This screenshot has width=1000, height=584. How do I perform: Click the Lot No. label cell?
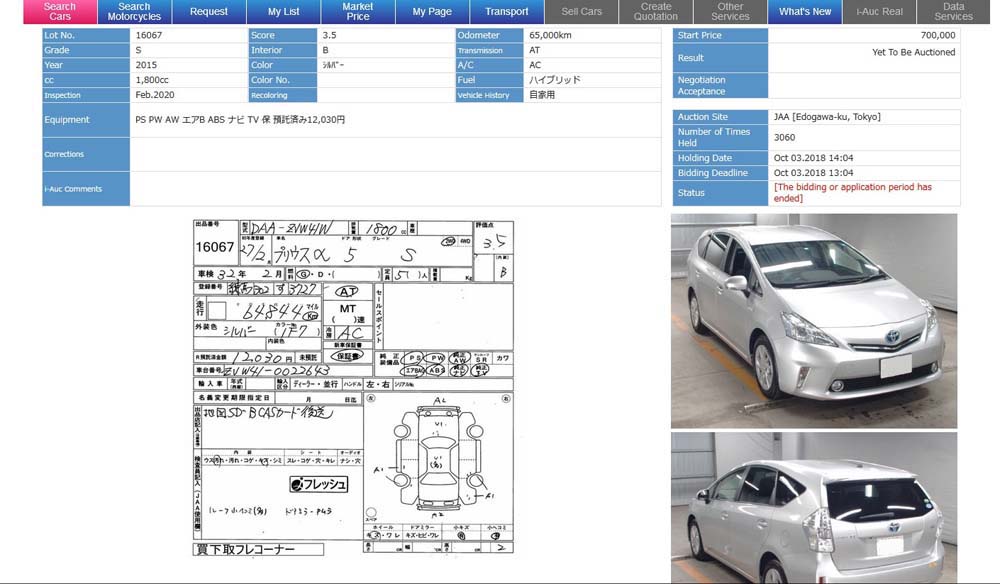(86, 35)
